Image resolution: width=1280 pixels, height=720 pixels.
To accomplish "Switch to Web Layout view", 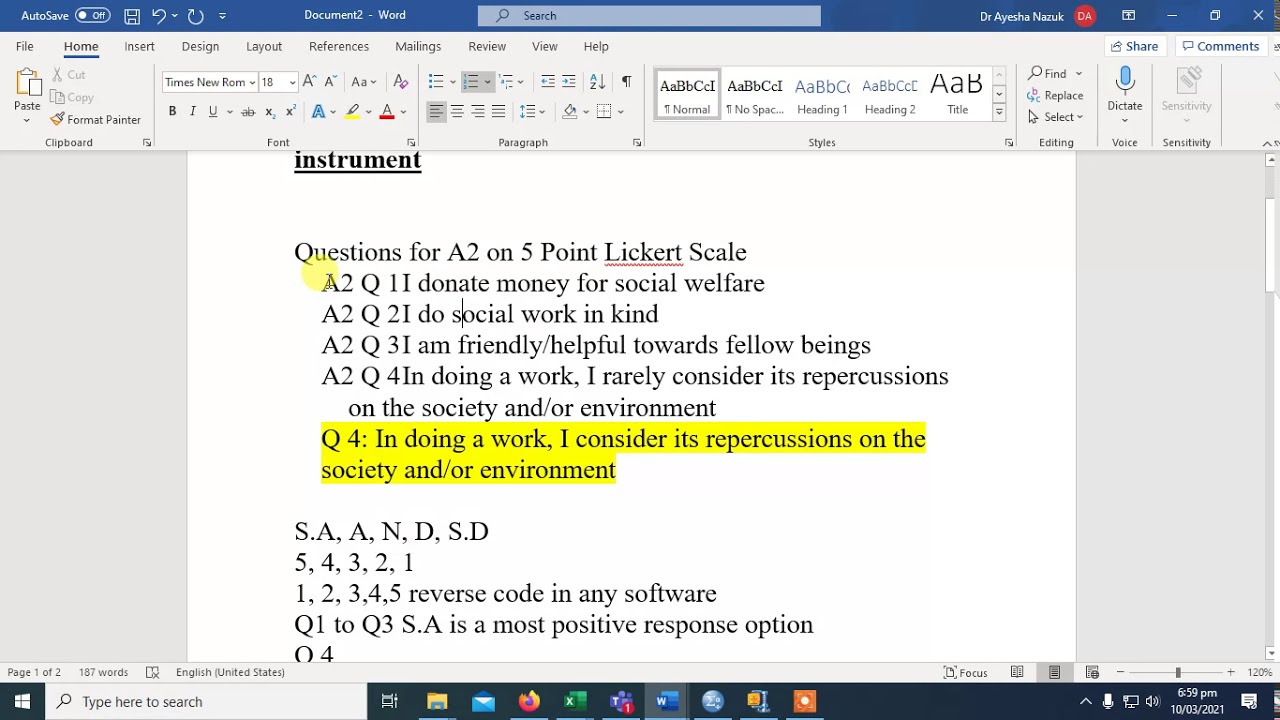I will point(1092,672).
